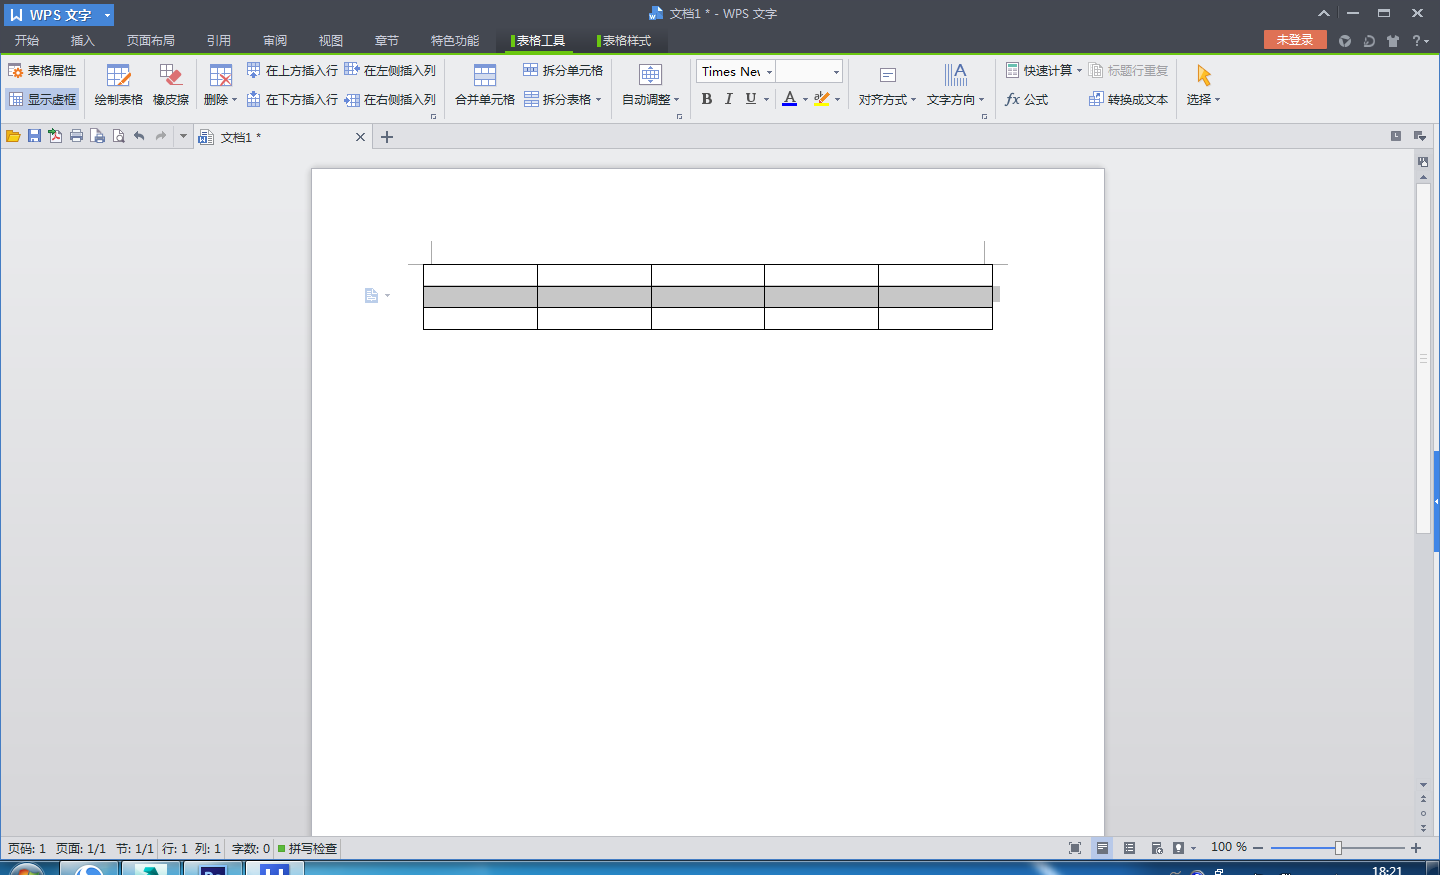Apply the yellow highlight color

point(822,99)
